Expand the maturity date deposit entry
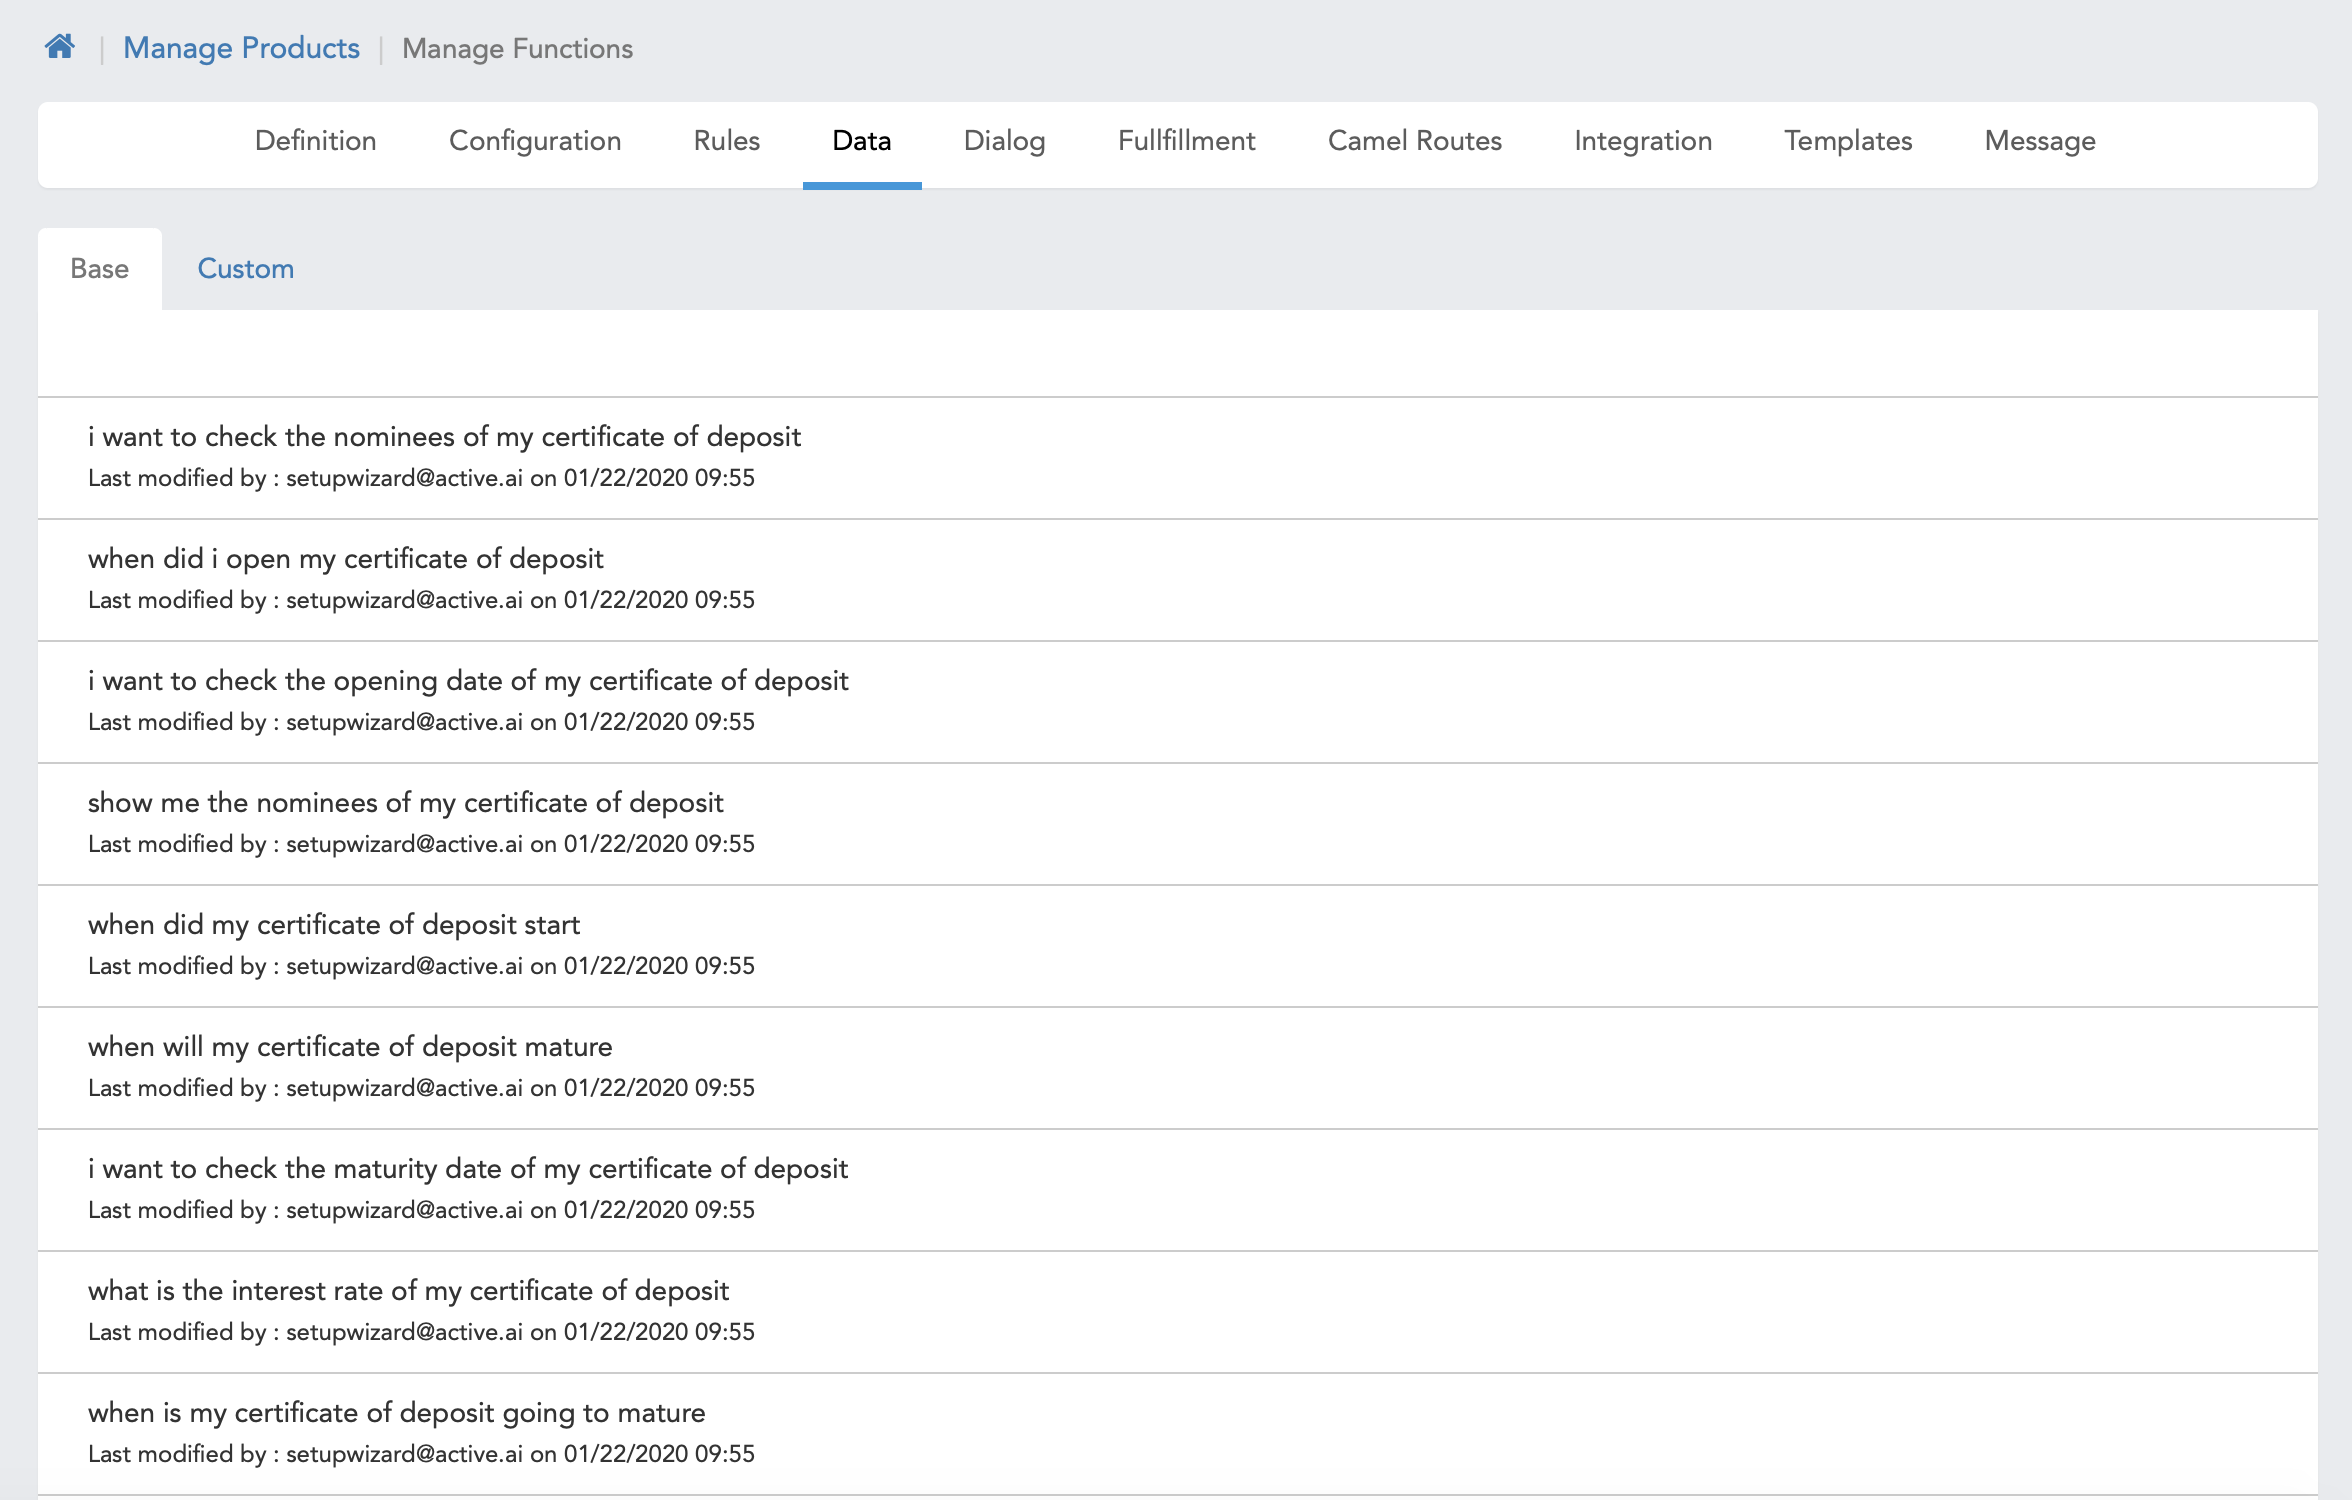 coord(468,1169)
